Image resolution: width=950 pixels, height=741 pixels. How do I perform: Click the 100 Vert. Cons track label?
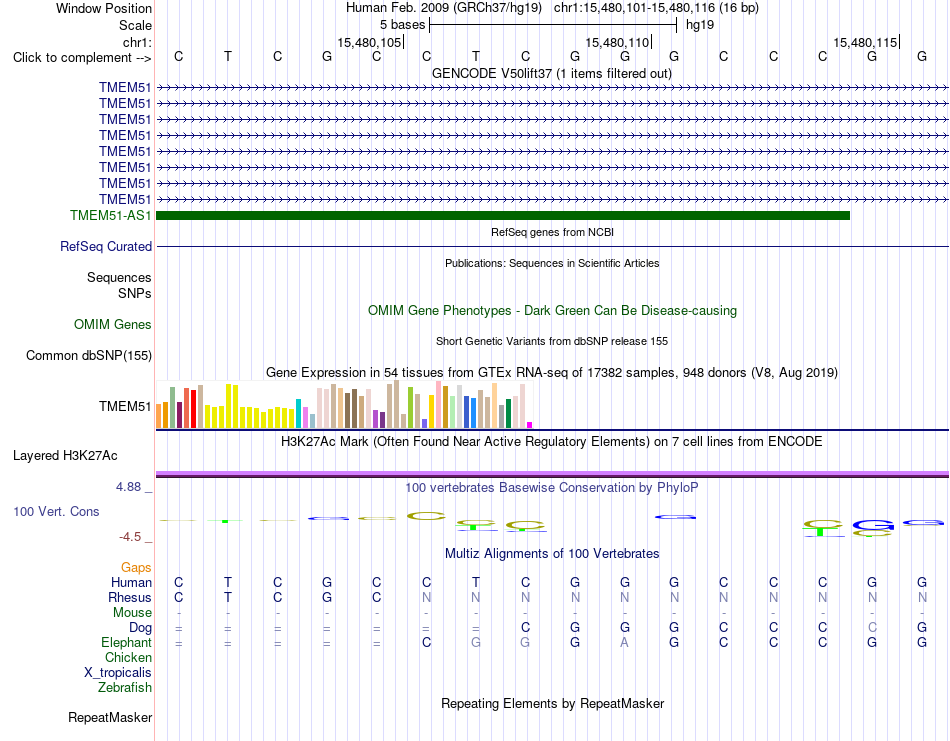click(56, 511)
